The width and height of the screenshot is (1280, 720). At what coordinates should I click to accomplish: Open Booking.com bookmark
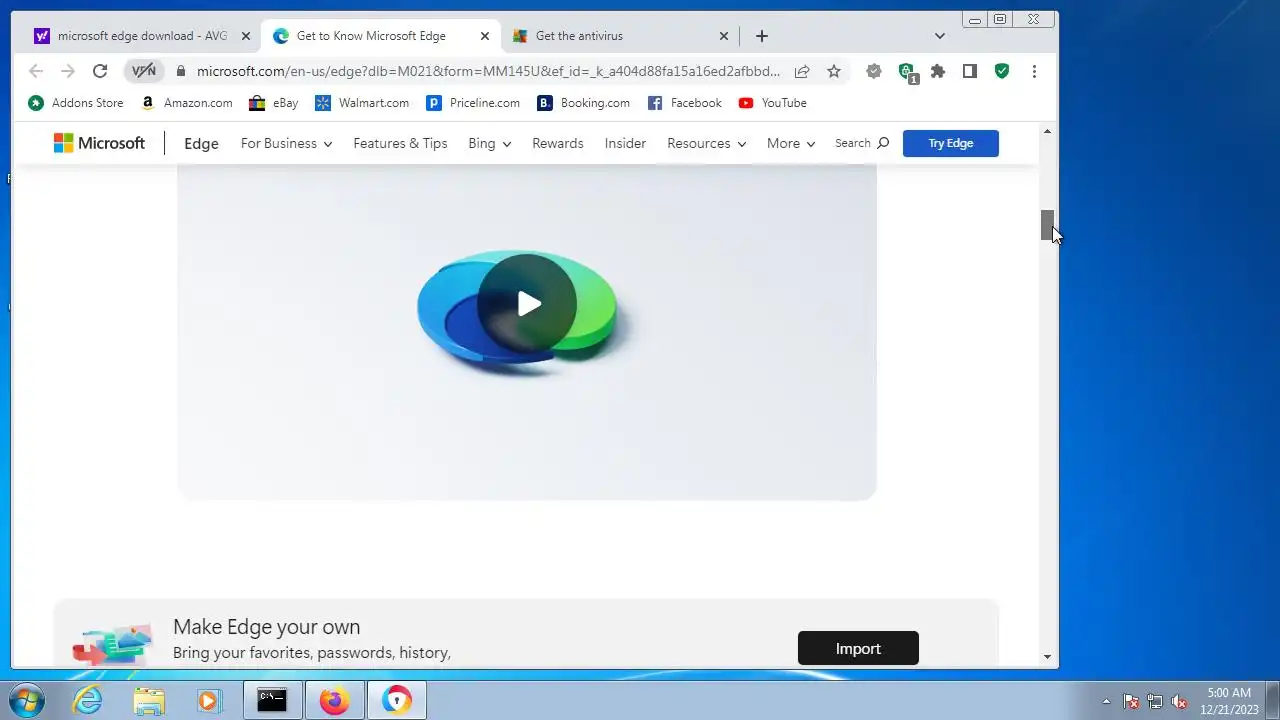pyautogui.click(x=584, y=103)
